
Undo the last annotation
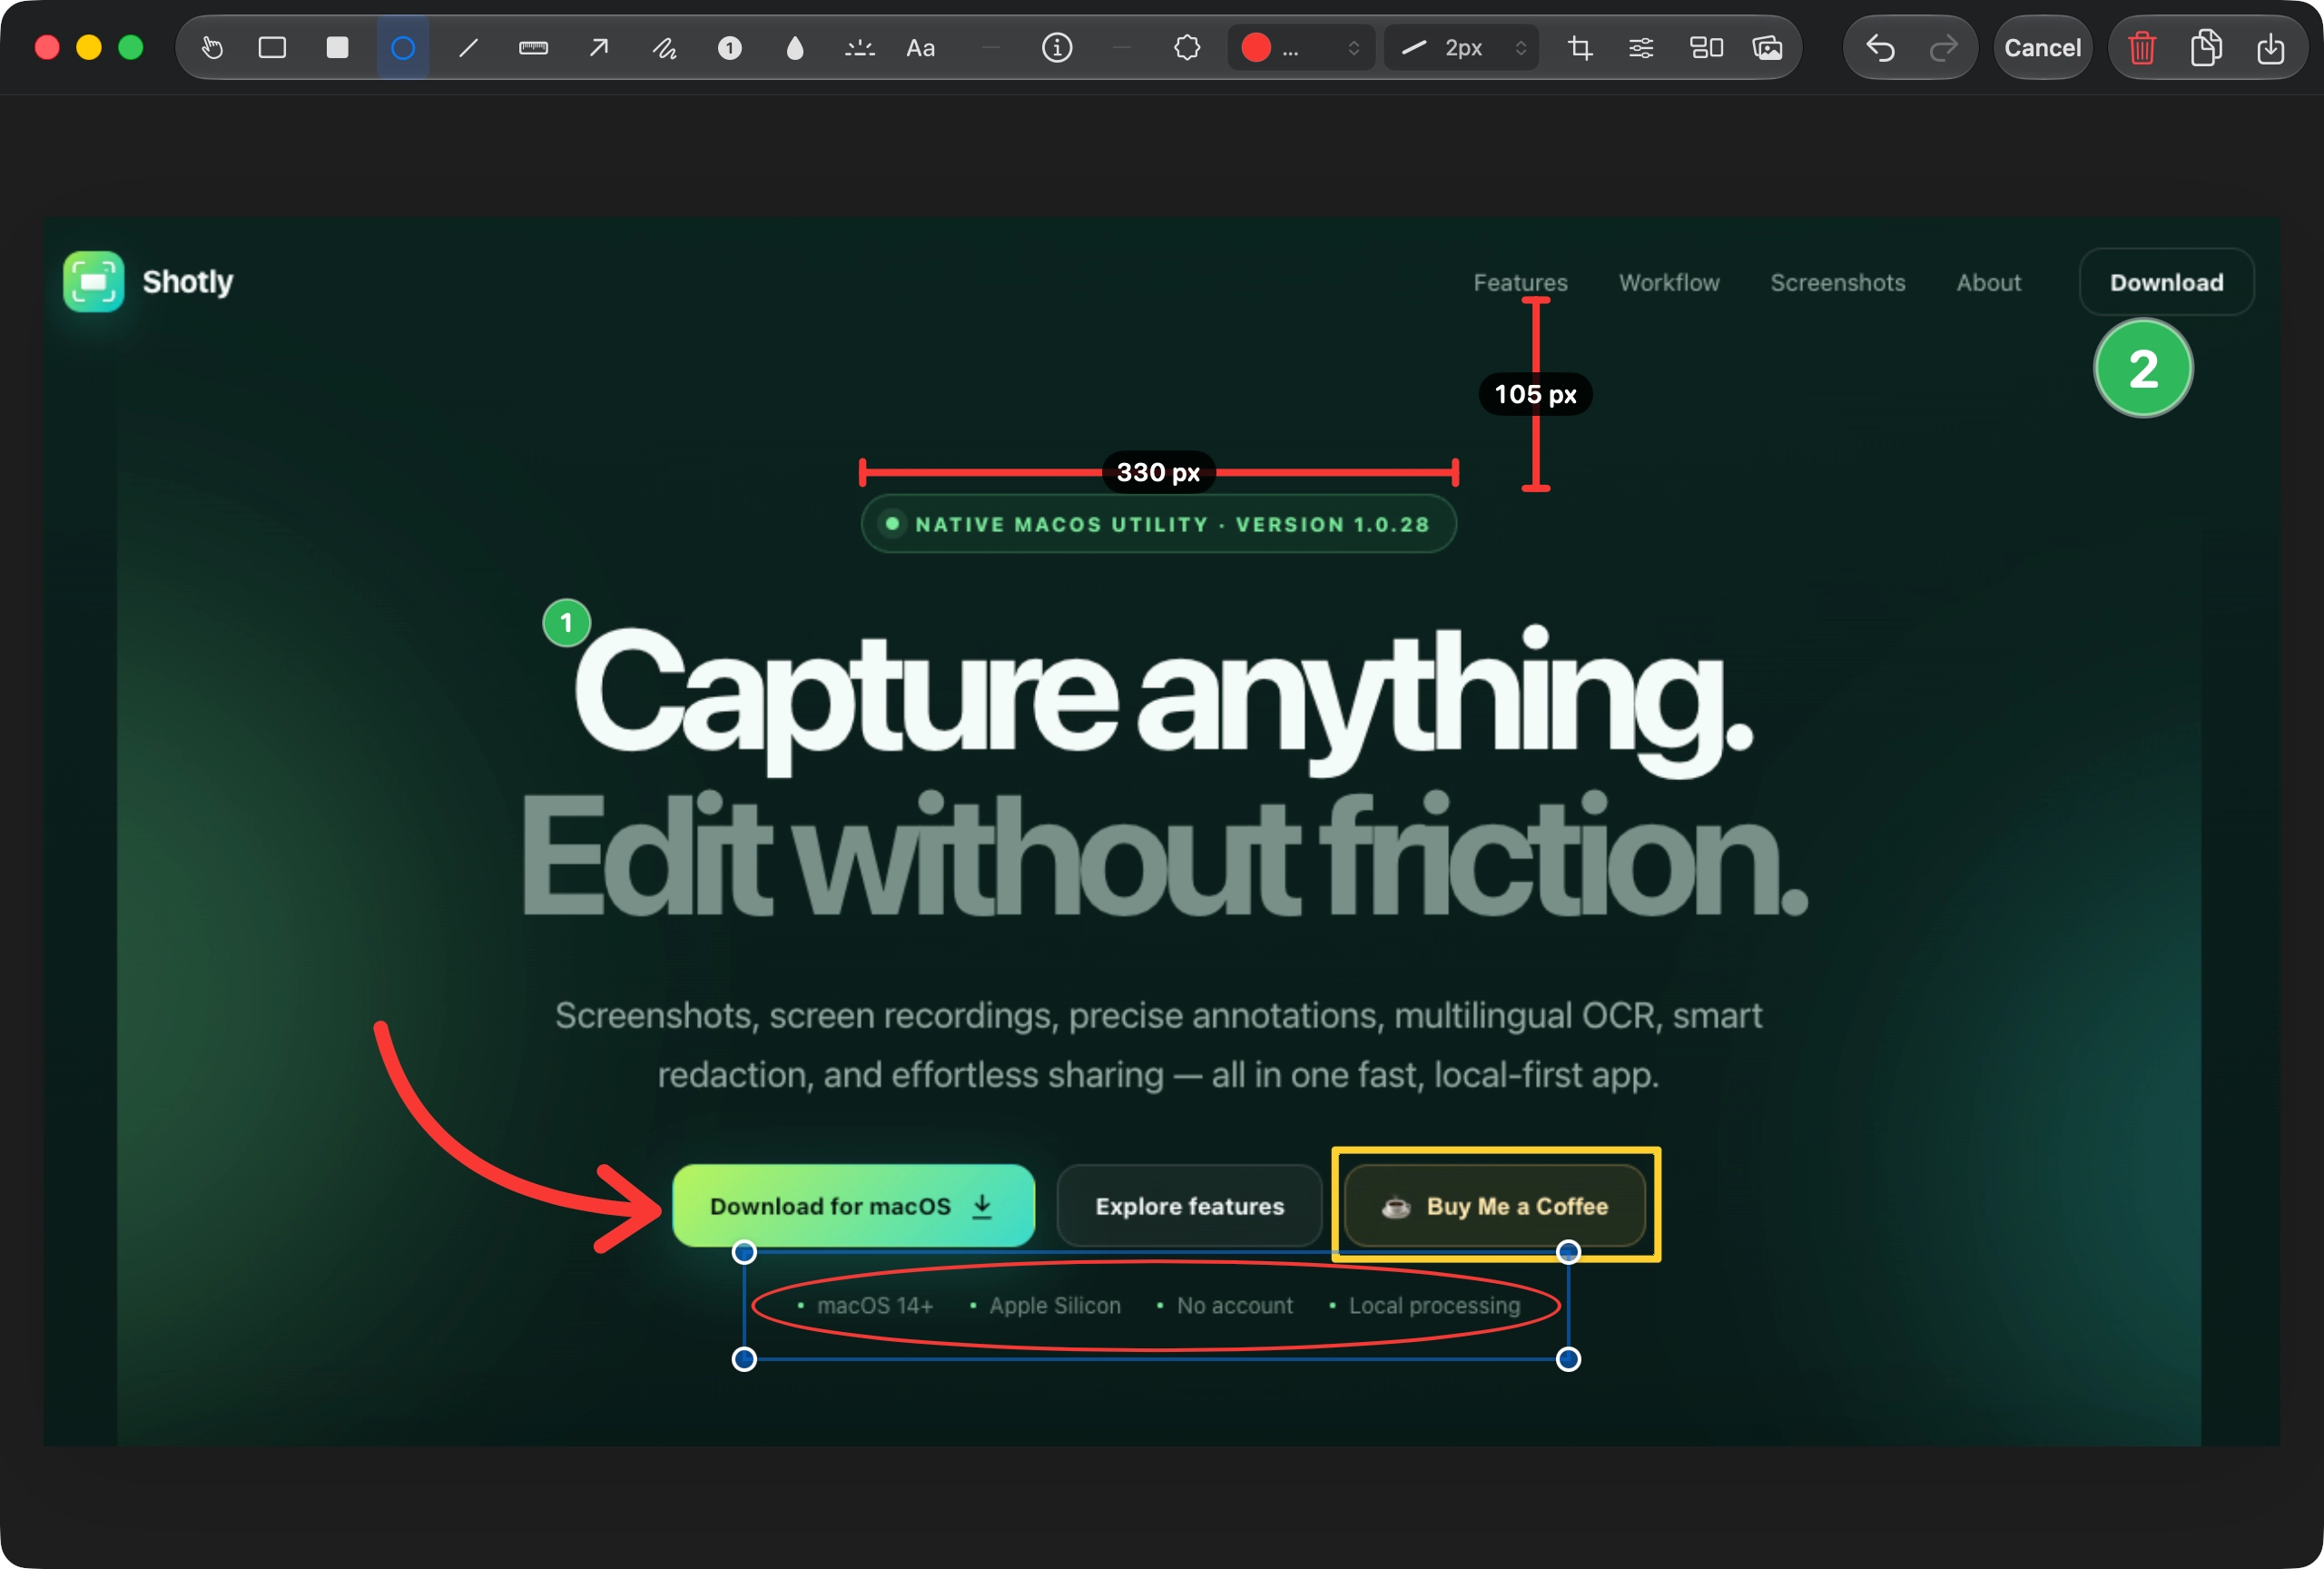tap(1881, 47)
